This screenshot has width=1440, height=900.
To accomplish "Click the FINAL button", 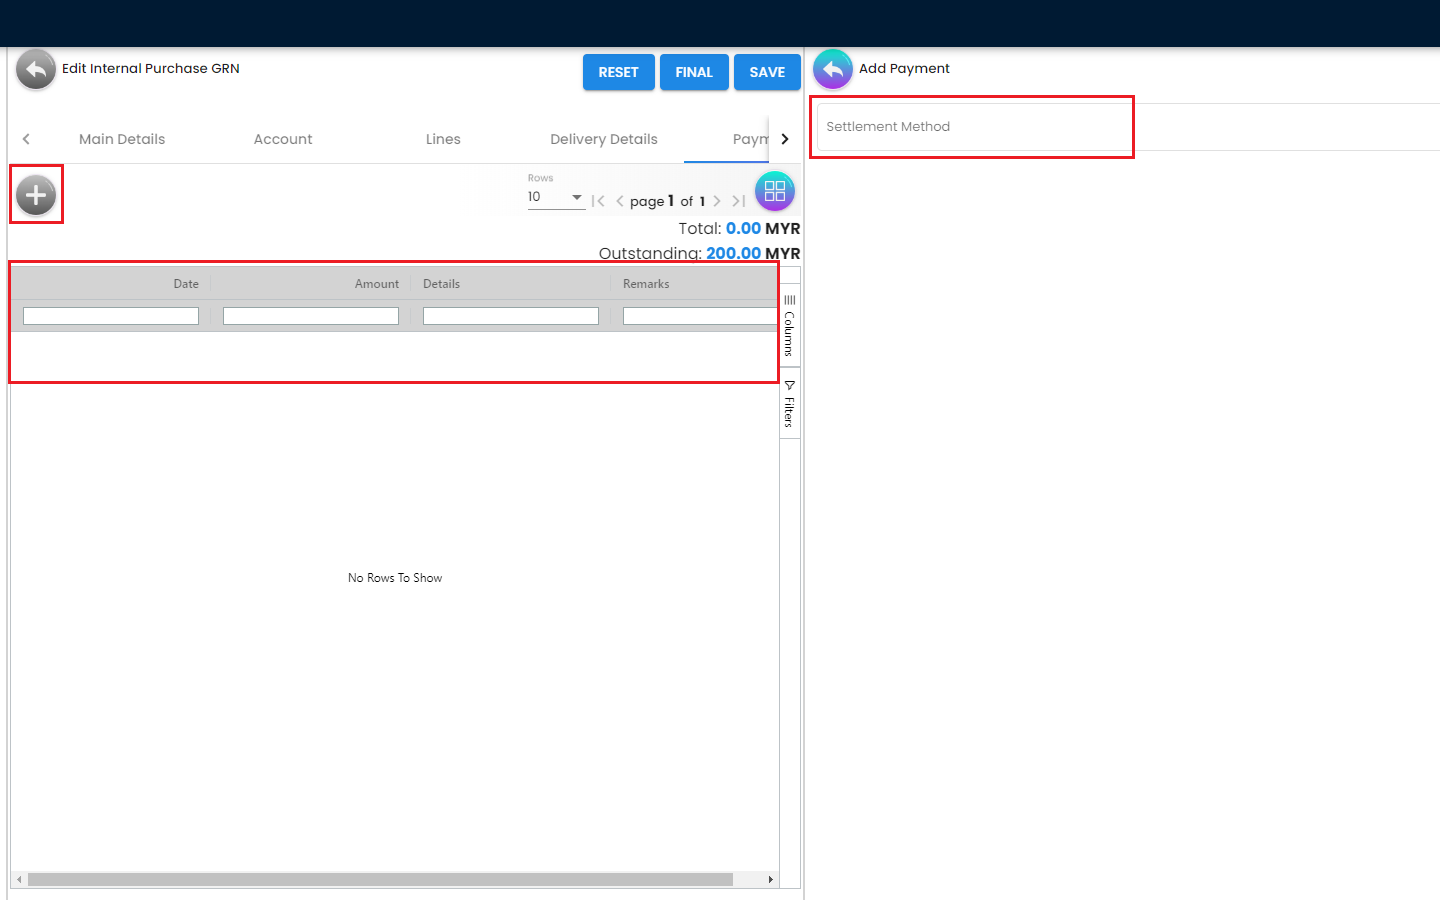I will [x=693, y=72].
